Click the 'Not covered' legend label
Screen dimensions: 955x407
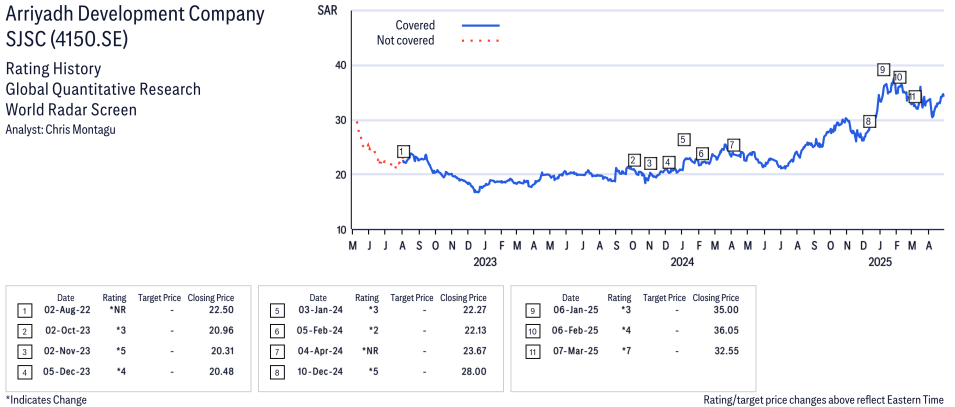click(x=406, y=41)
